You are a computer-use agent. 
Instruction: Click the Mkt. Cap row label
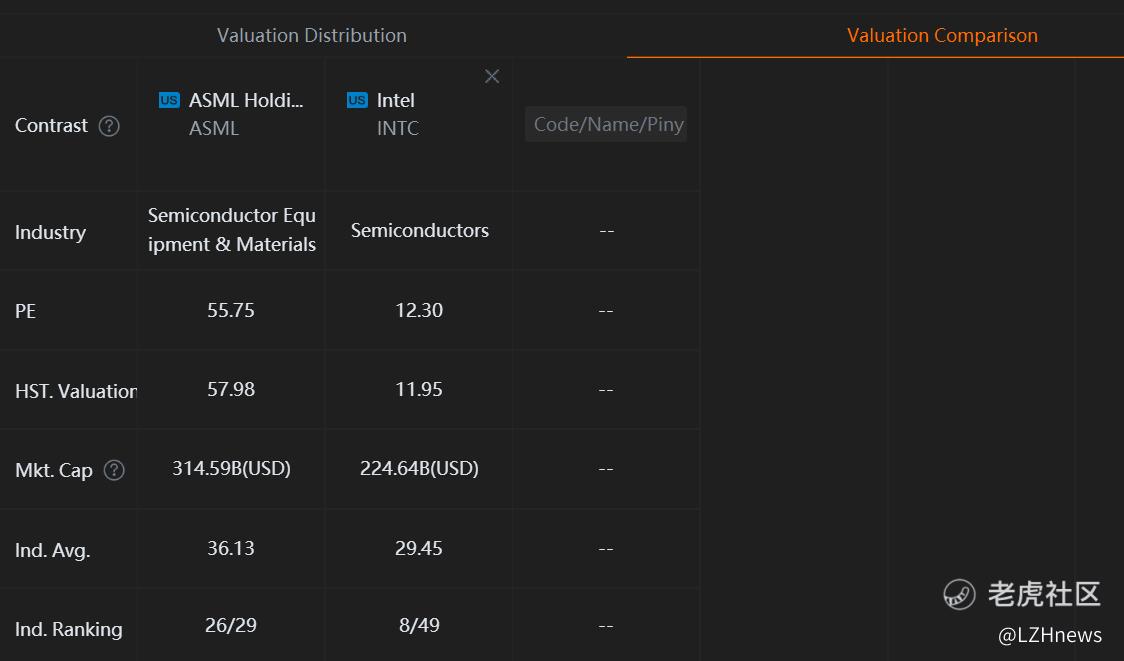click(54, 470)
